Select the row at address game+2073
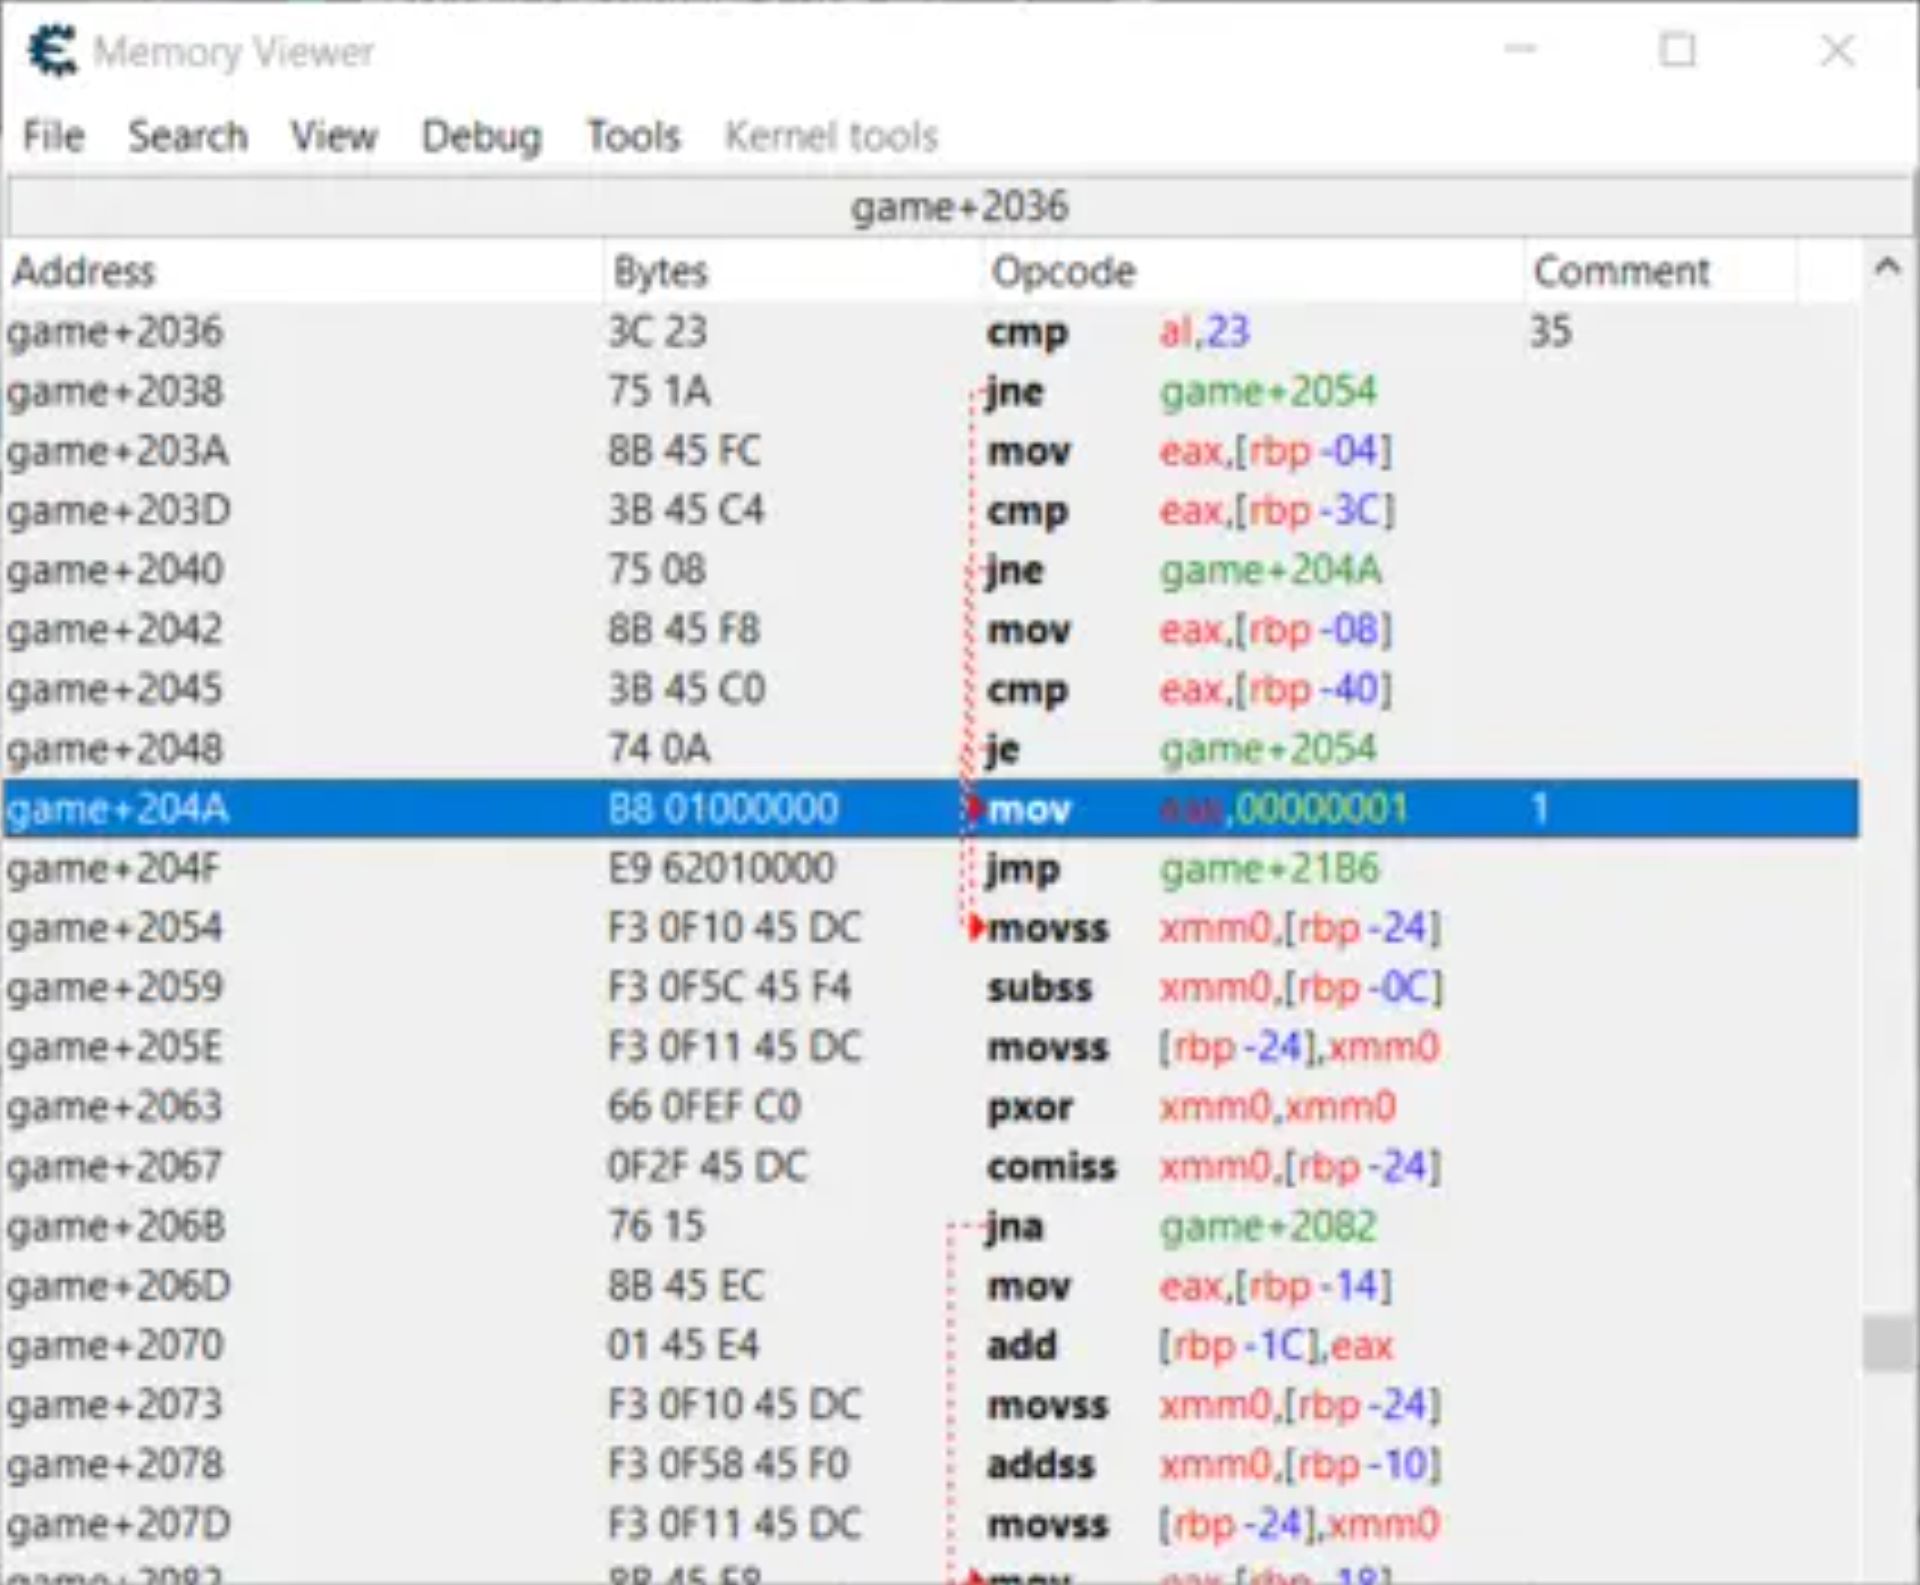 [930, 1405]
